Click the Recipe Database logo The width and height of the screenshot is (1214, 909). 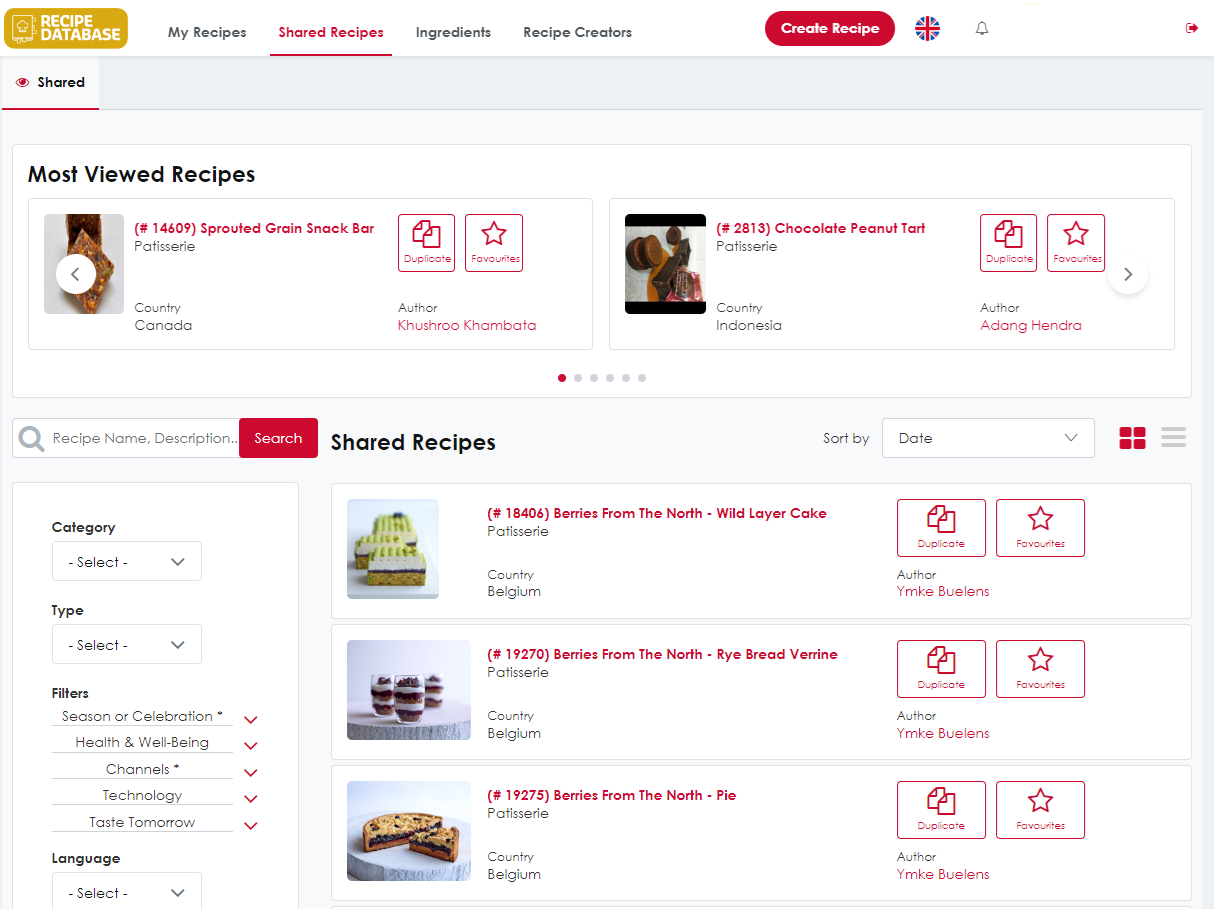[66, 29]
